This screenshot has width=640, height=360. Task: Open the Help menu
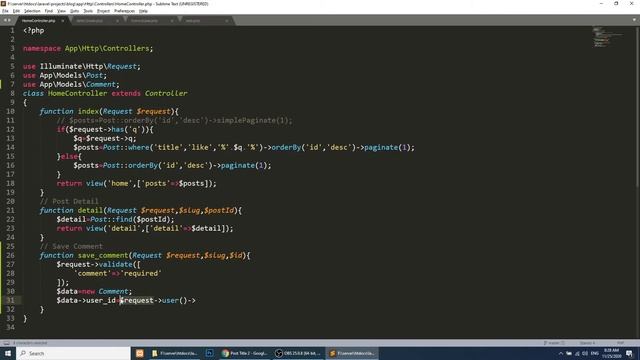(x=143, y=11)
